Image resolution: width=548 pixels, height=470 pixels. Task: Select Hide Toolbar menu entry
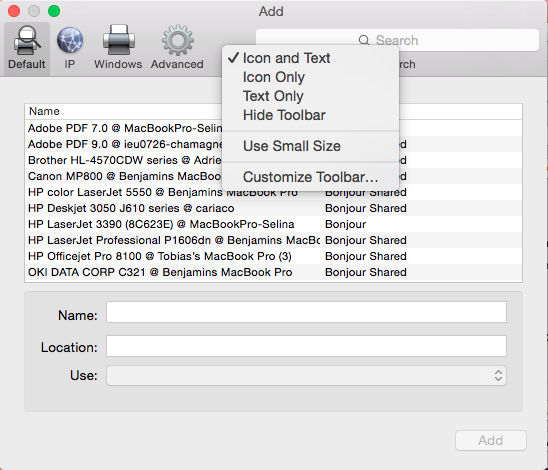310,115
